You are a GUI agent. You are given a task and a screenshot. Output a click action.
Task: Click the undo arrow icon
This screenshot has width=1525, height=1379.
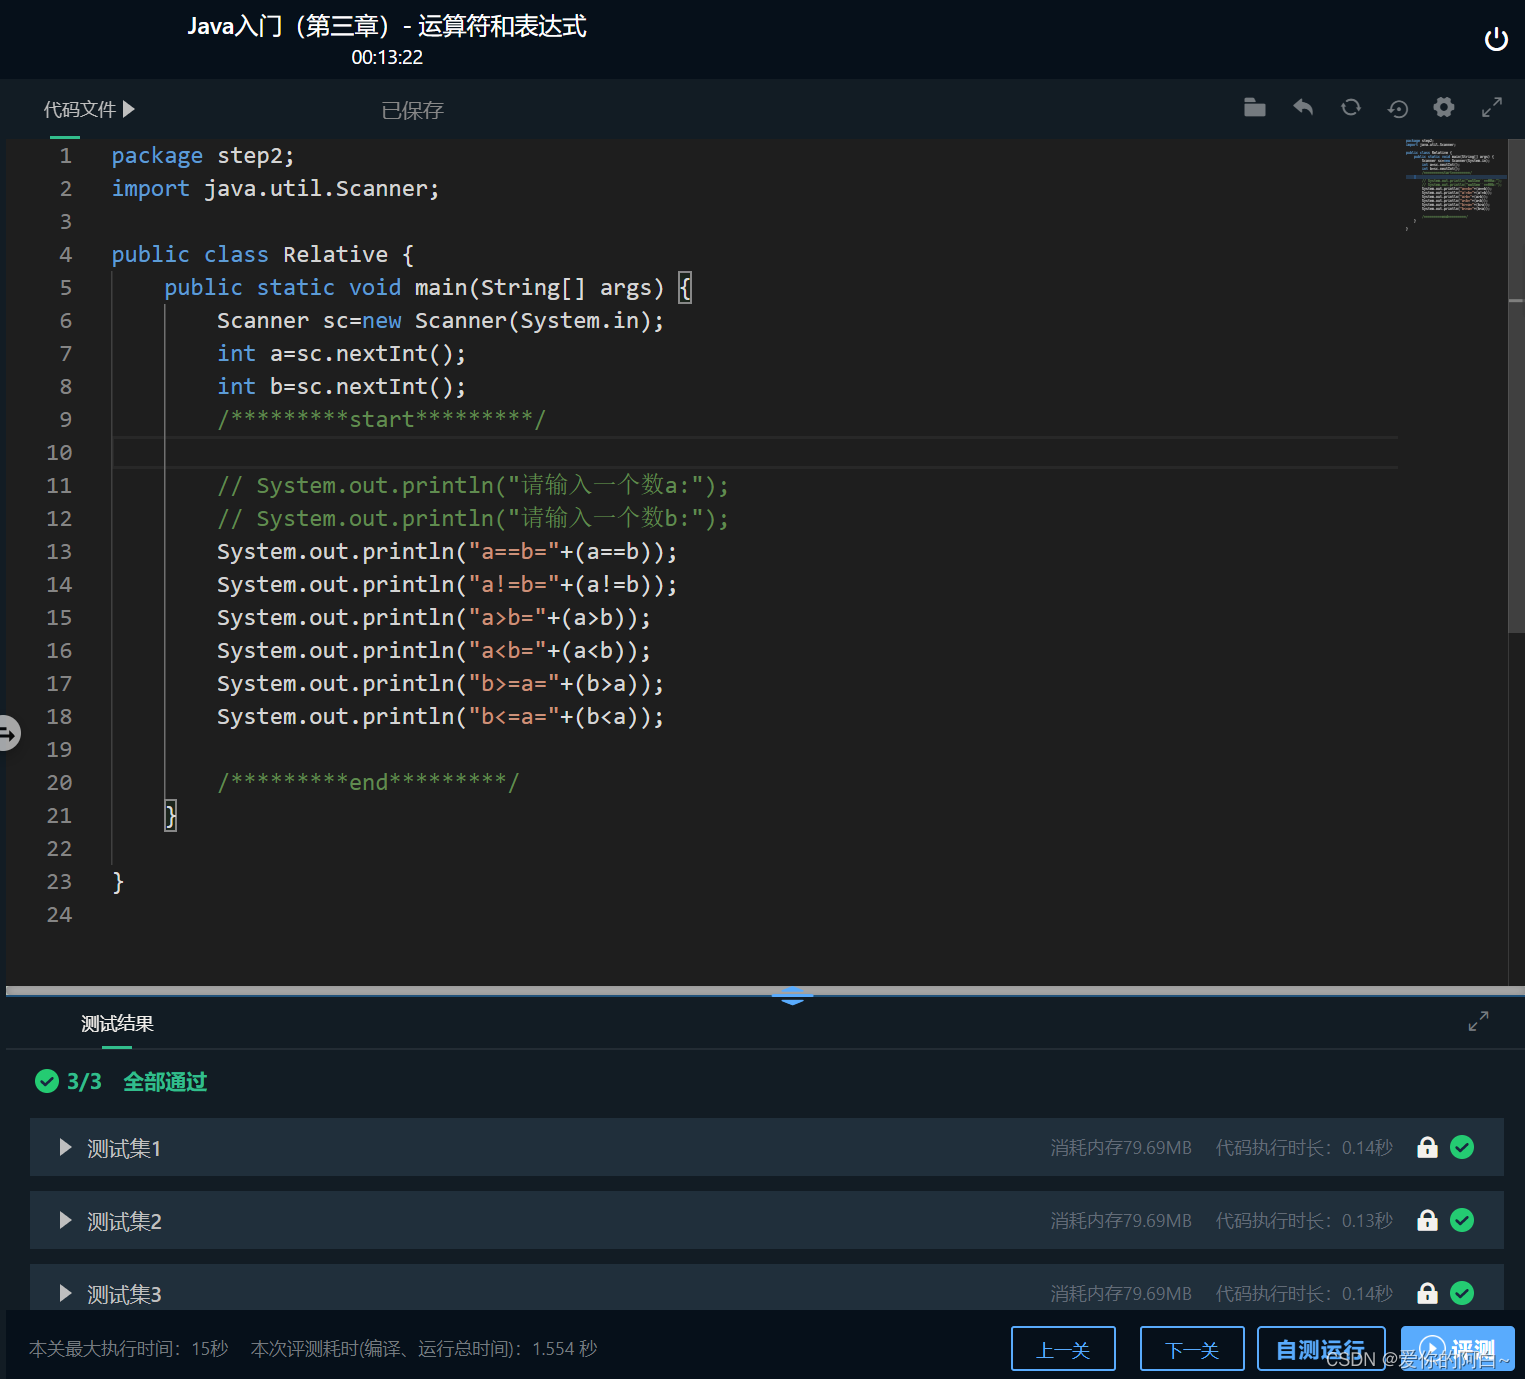tap(1302, 107)
